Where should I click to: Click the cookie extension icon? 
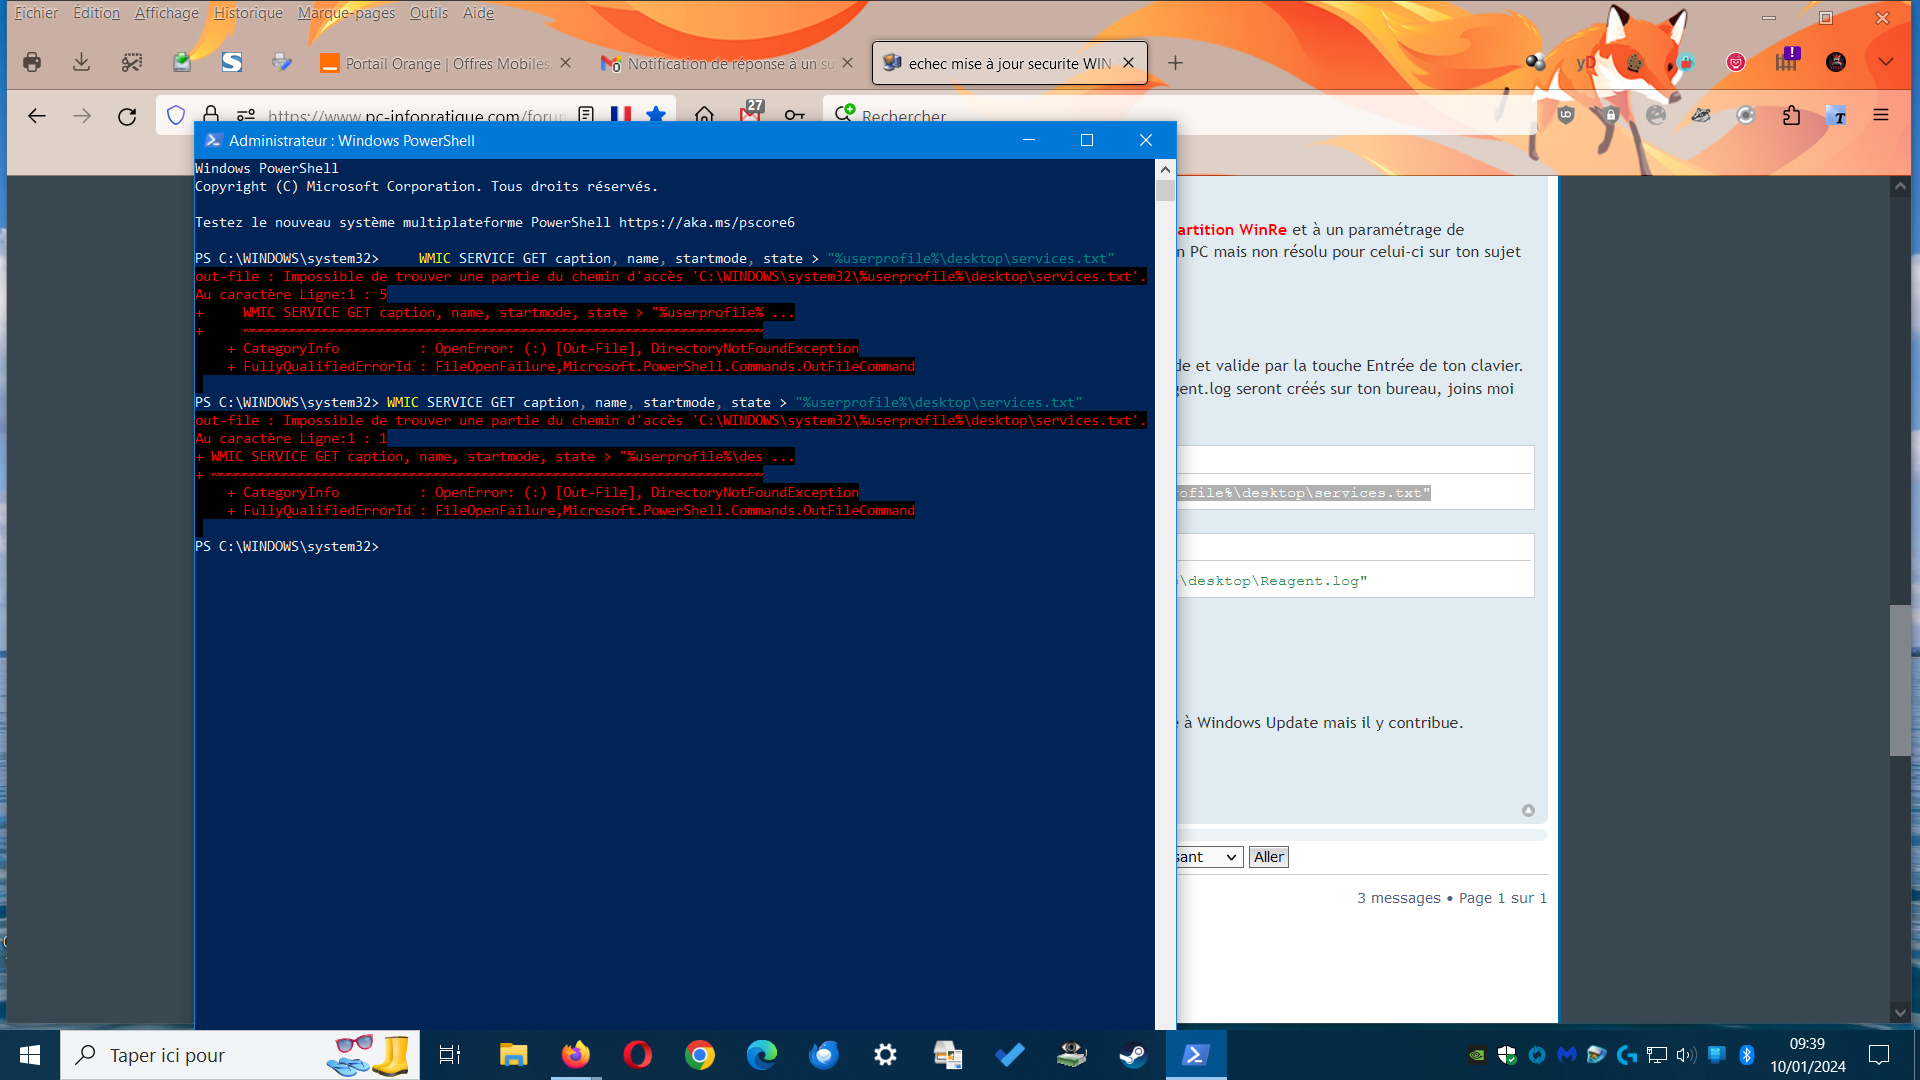click(x=1635, y=63)
